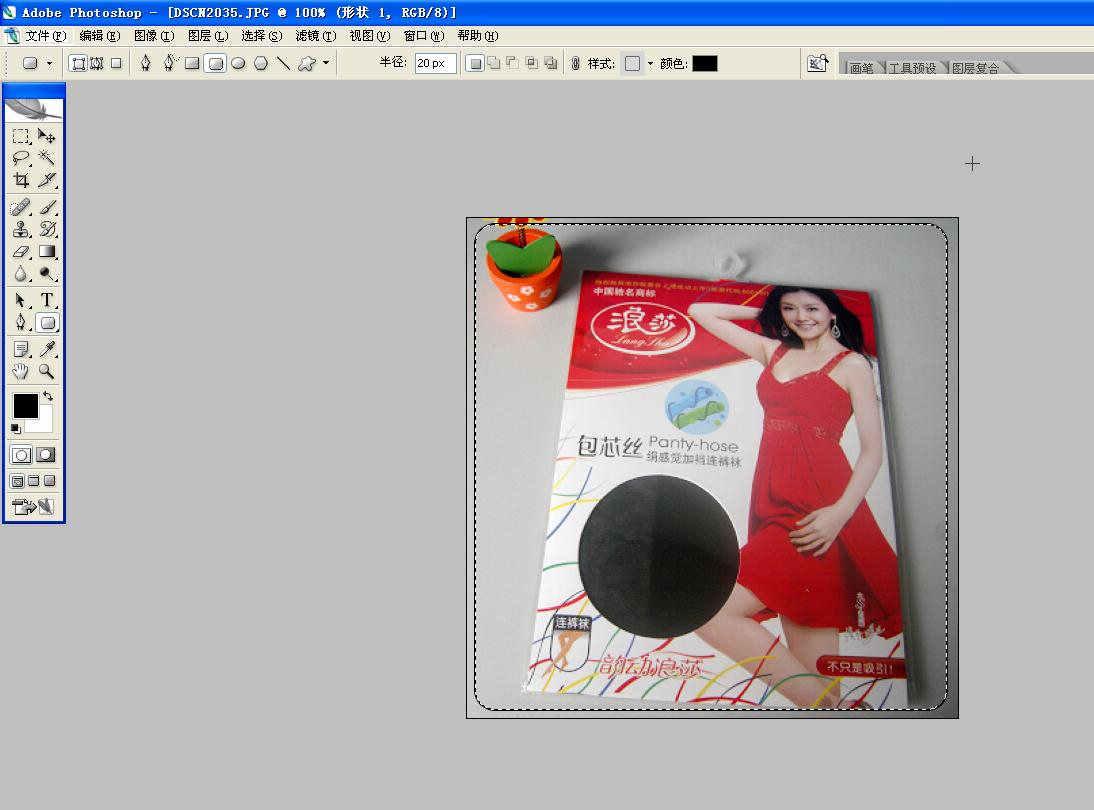Select the Eyedropper tool
This screenshot has height=810, width=1094.
point(47,350)
